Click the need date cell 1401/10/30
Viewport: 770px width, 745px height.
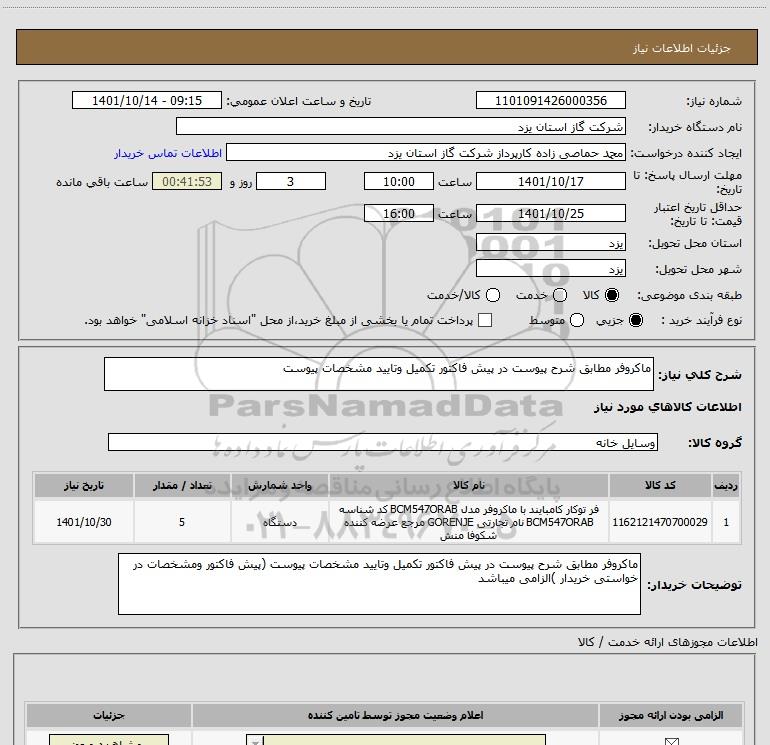[x=83, y=522]
